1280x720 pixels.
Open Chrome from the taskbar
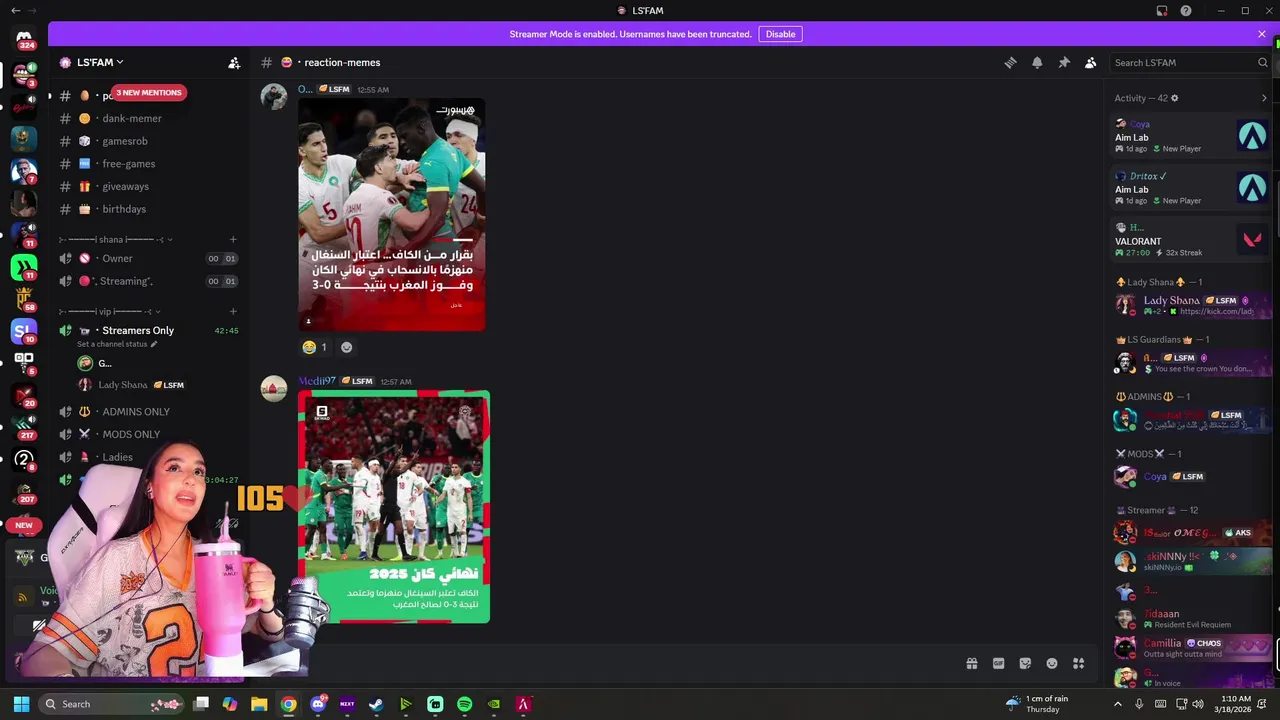[288, 704]
